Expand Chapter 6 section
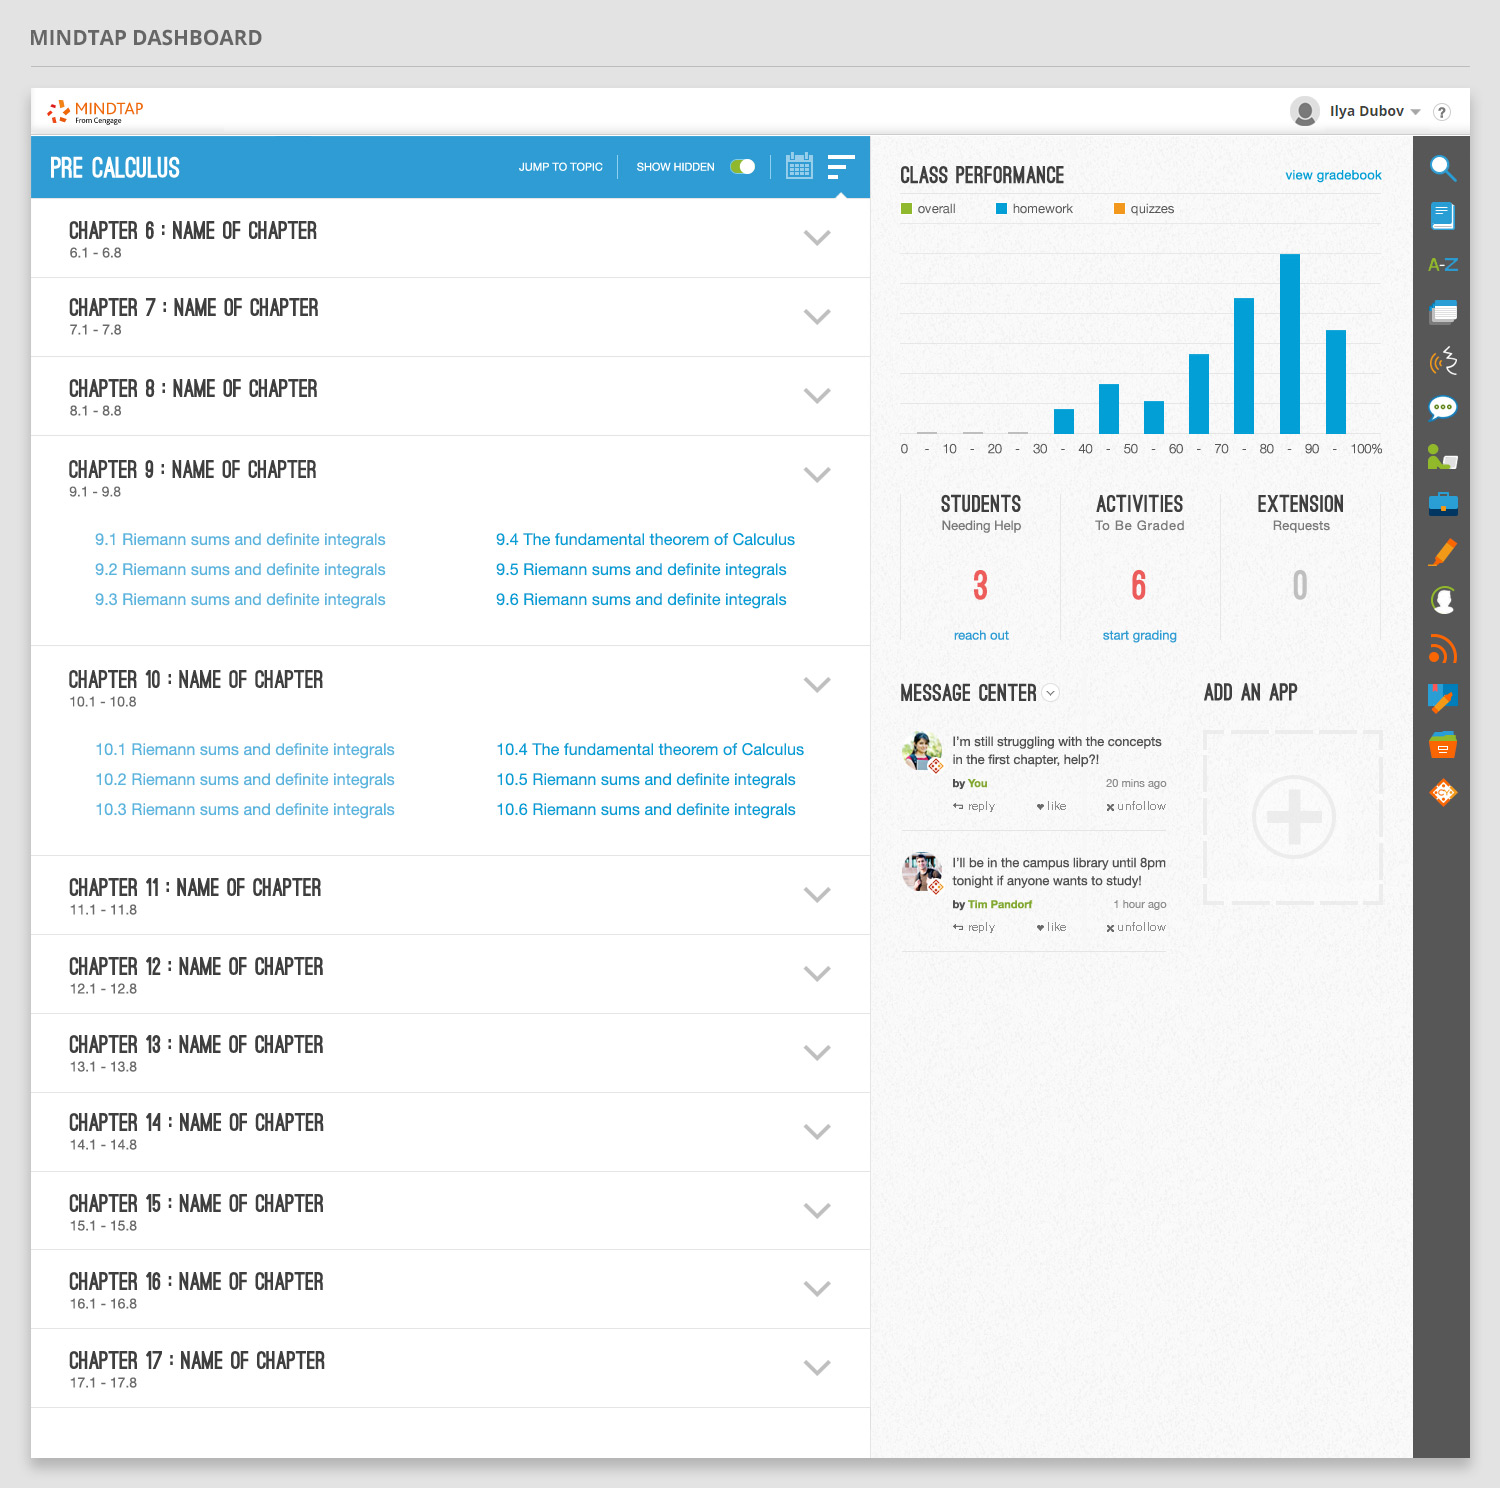The height and width of the screenshot is (1488, 1500). point(817,238)
